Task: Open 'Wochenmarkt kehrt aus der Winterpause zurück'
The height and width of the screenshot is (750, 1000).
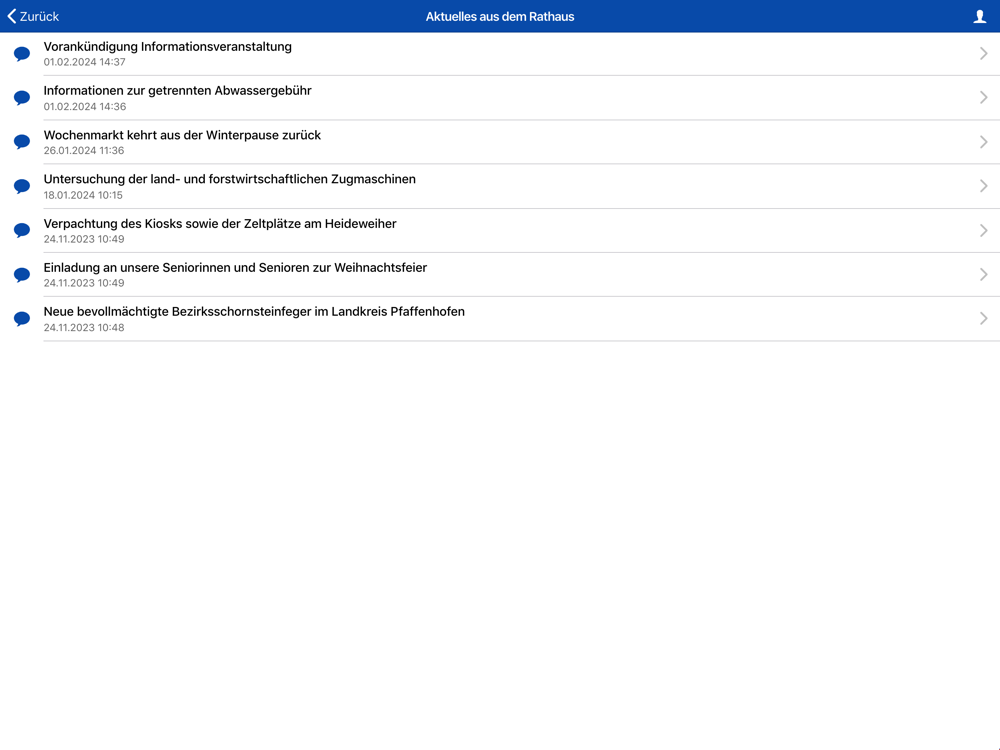Action: coord(182,135)
